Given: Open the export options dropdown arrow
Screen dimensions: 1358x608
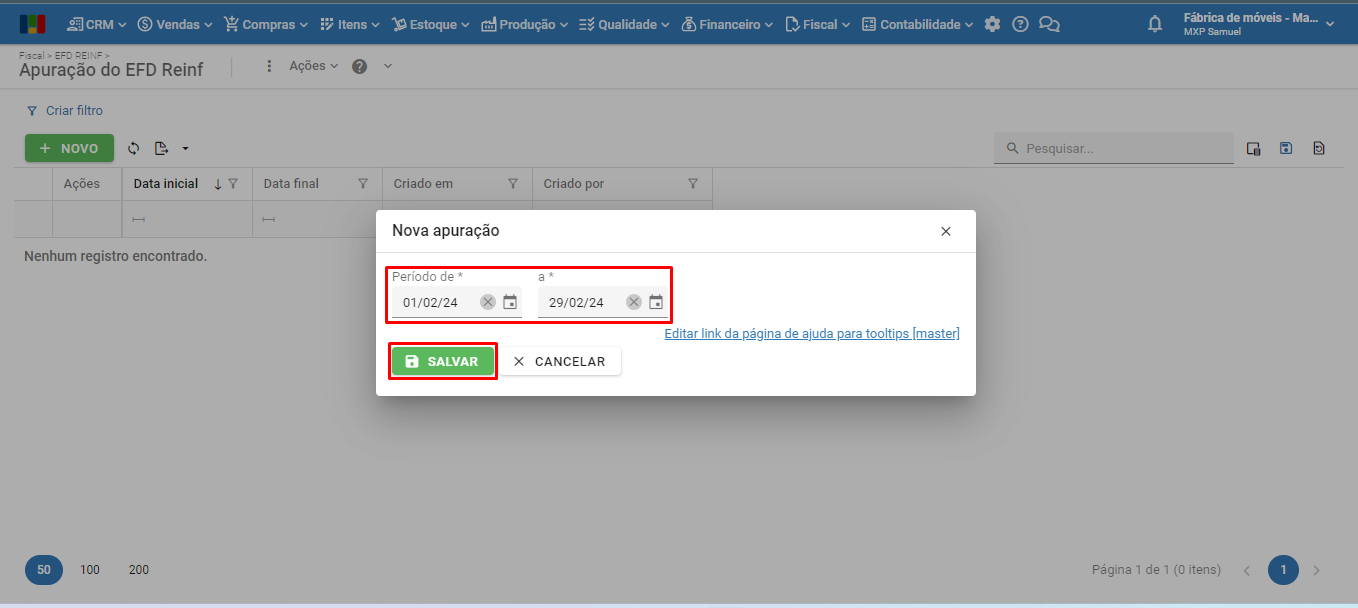Looking at the screenshot, I should [x=185, y=148].
